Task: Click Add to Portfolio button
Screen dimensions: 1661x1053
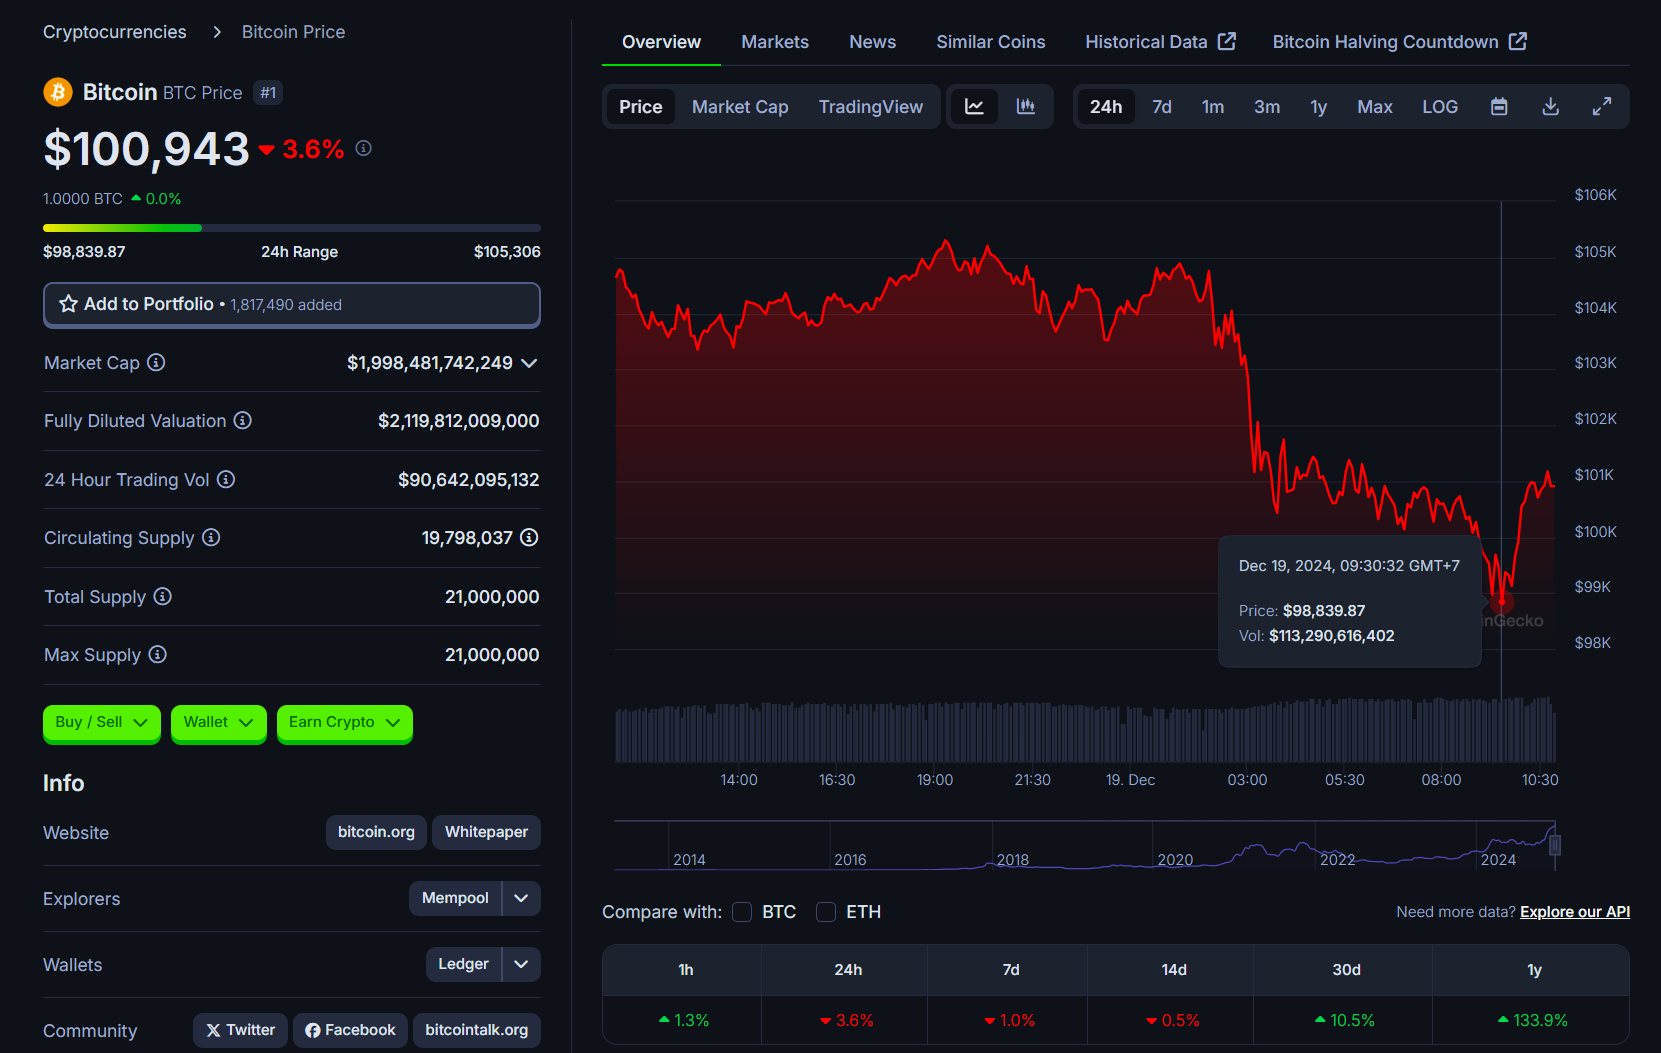Action: click(291, 304)
